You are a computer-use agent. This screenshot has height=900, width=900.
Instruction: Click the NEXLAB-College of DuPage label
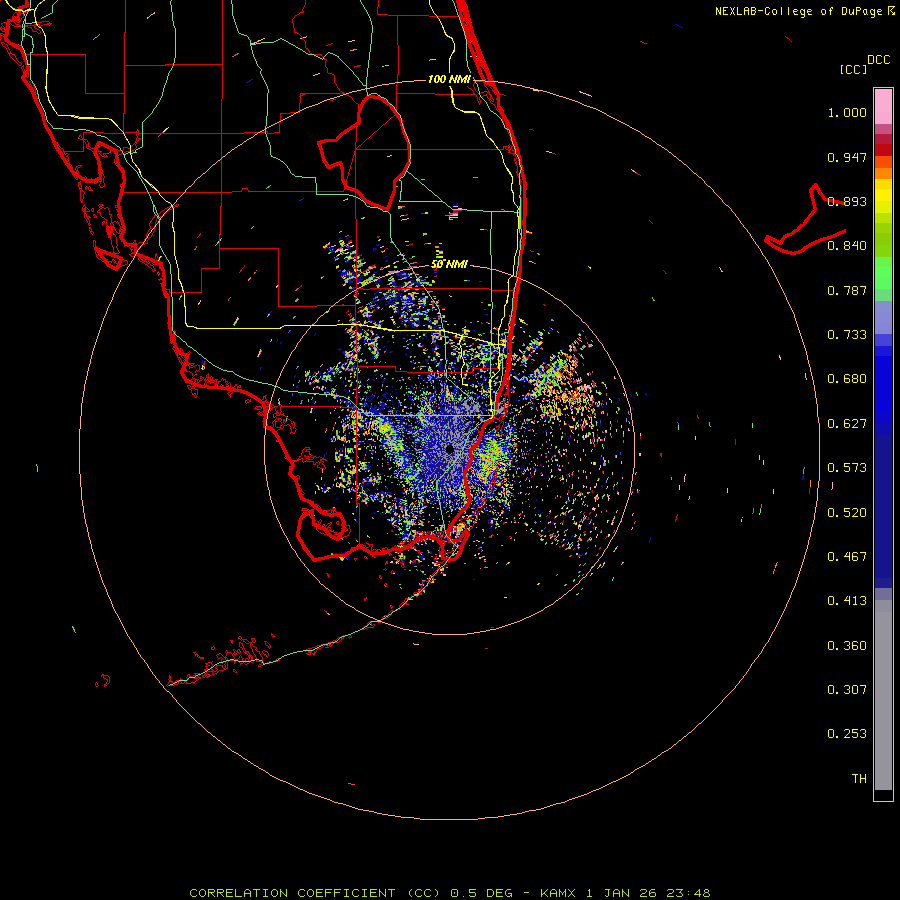point(798,11)
